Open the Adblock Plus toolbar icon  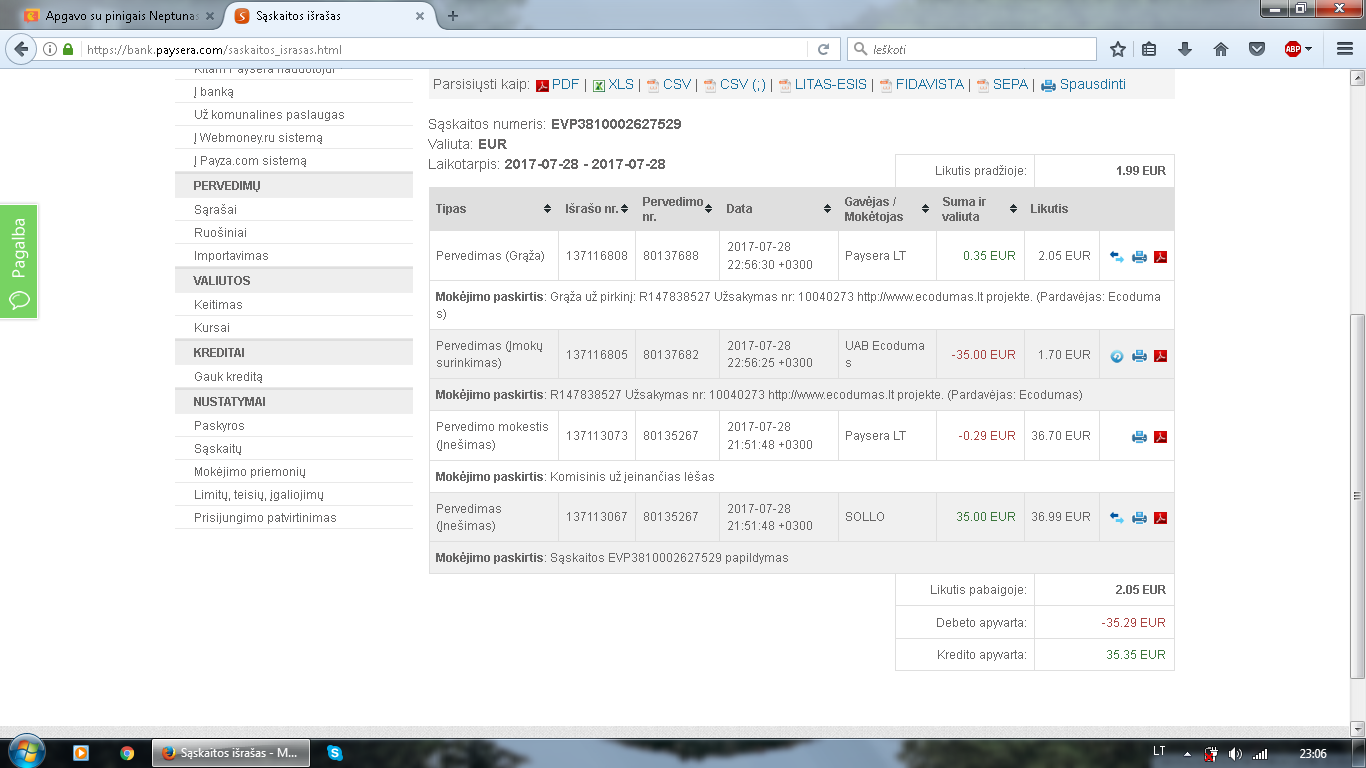click(x=1293, y=49)
